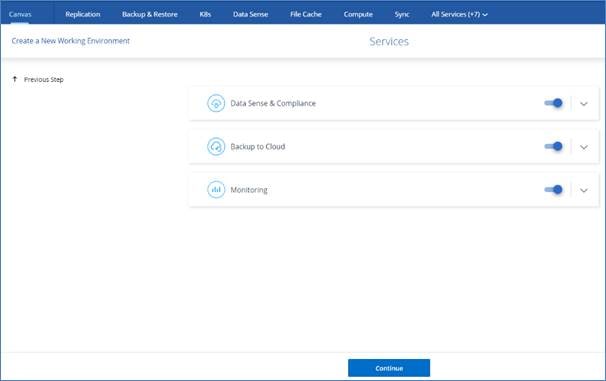Click the Data Sense & Compliance icon
The width and height of the screenshot is (606, 381).
216,103
